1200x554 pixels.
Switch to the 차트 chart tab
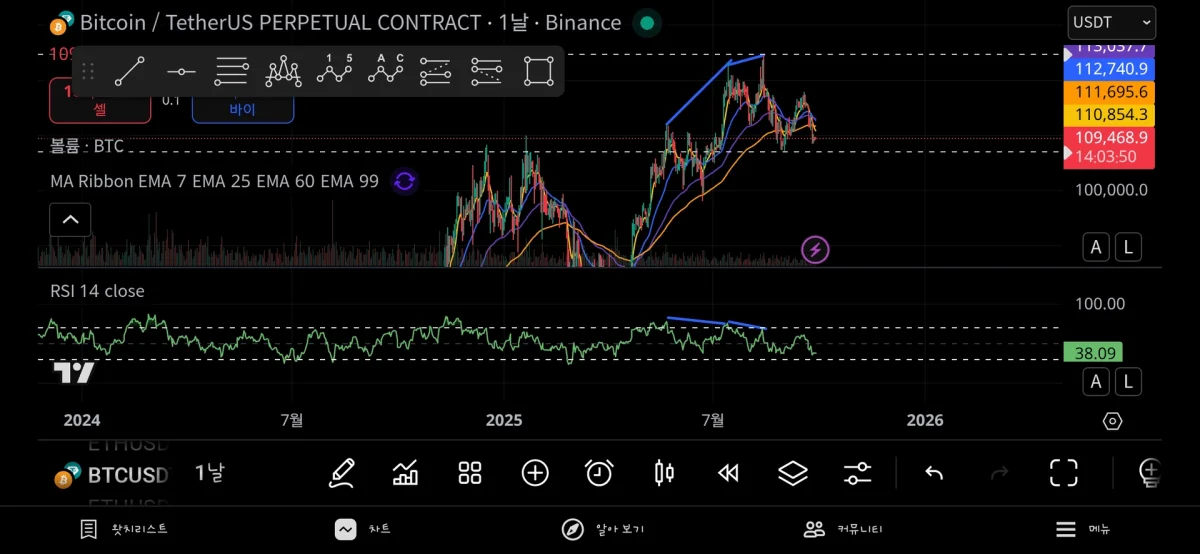click(x=363, y=529)
